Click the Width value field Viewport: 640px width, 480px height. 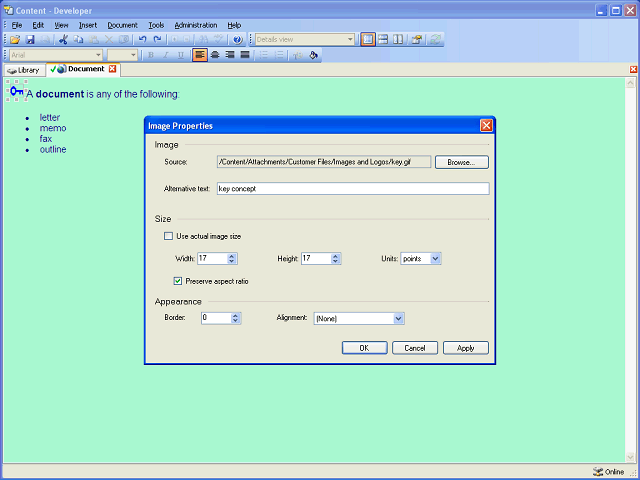coord(212,258)
